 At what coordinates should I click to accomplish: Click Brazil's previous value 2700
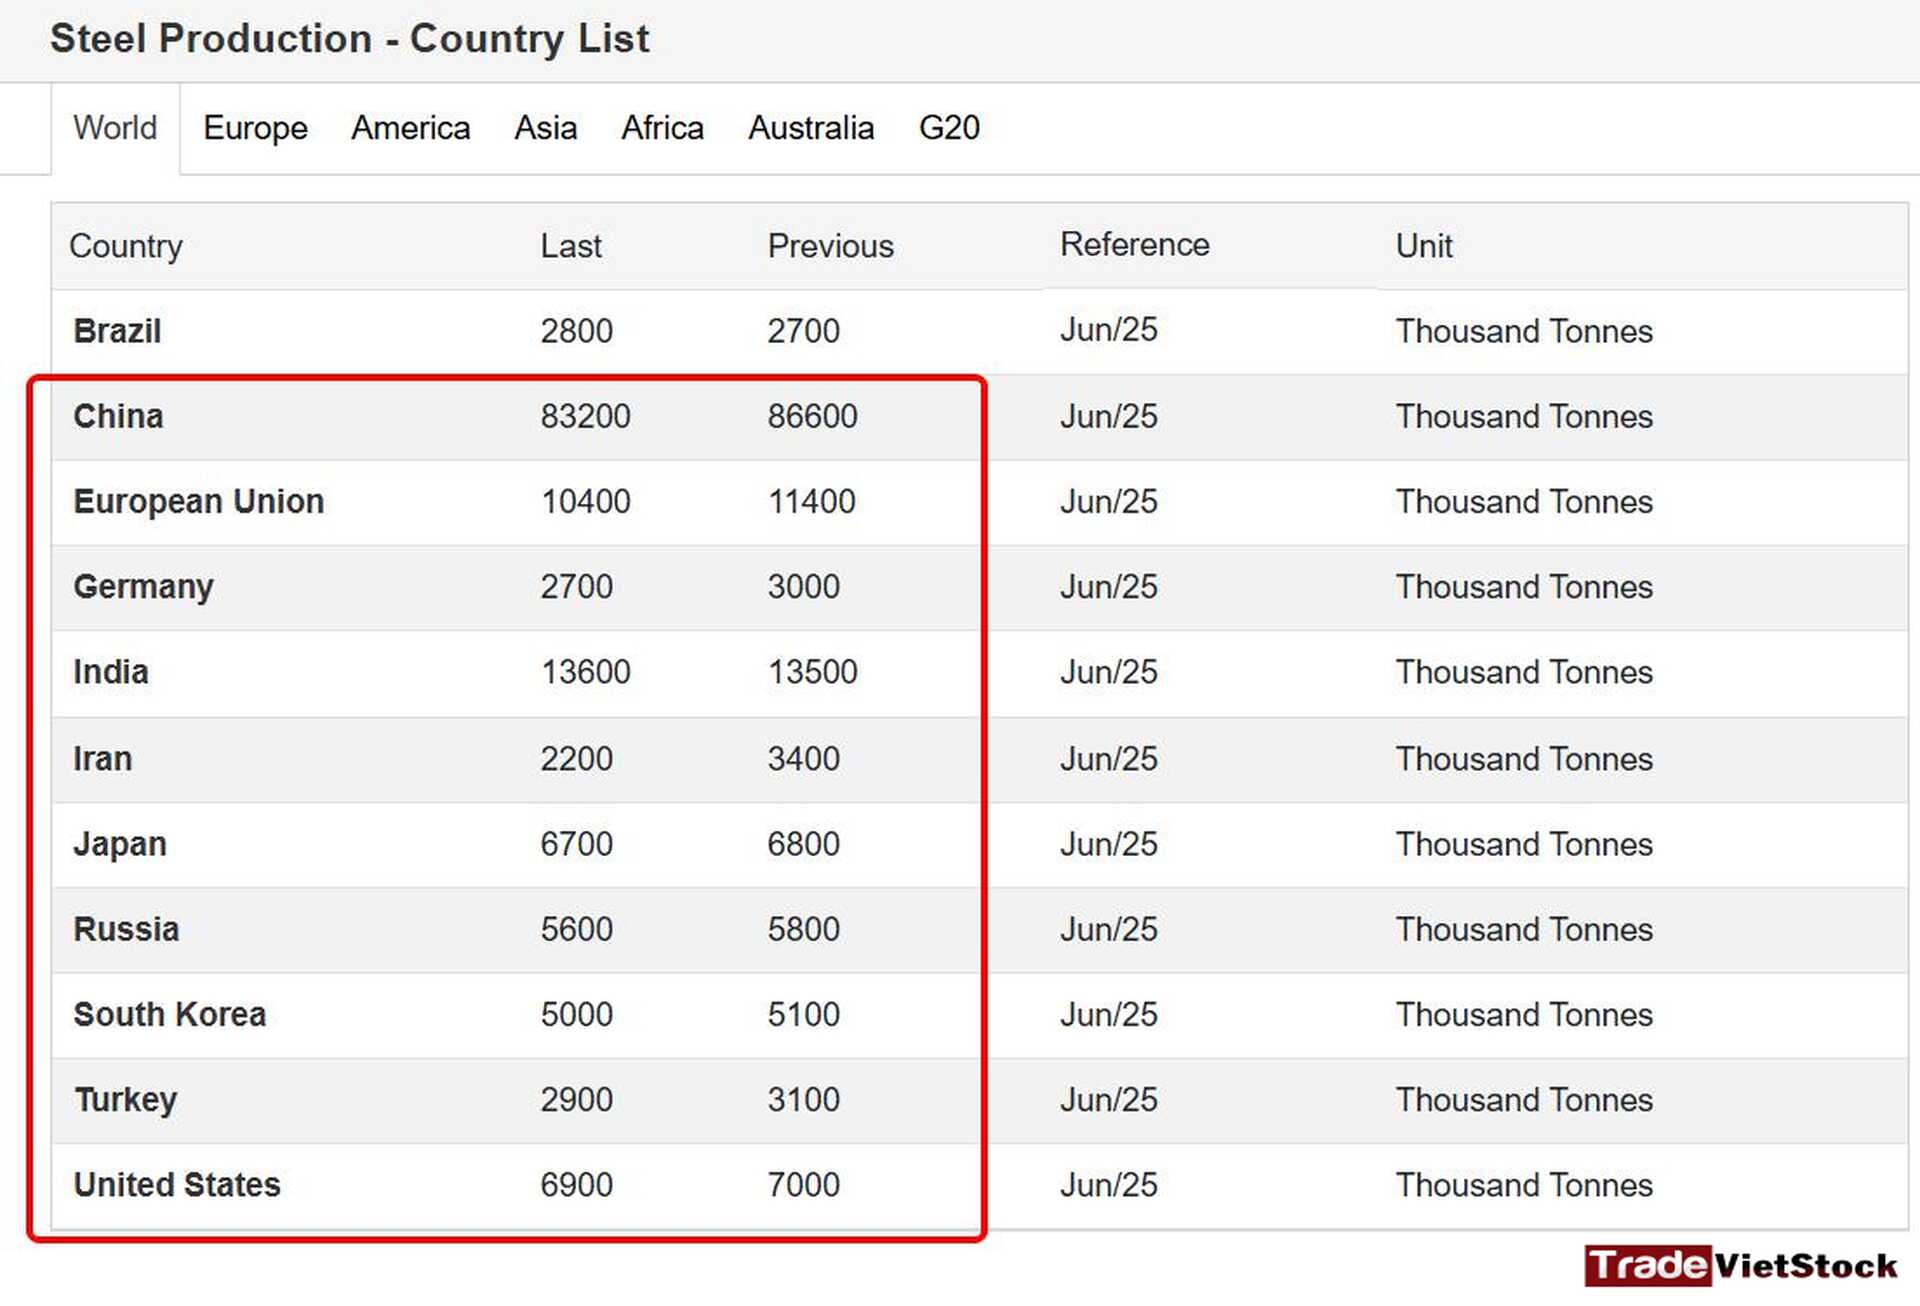point(803,331)
